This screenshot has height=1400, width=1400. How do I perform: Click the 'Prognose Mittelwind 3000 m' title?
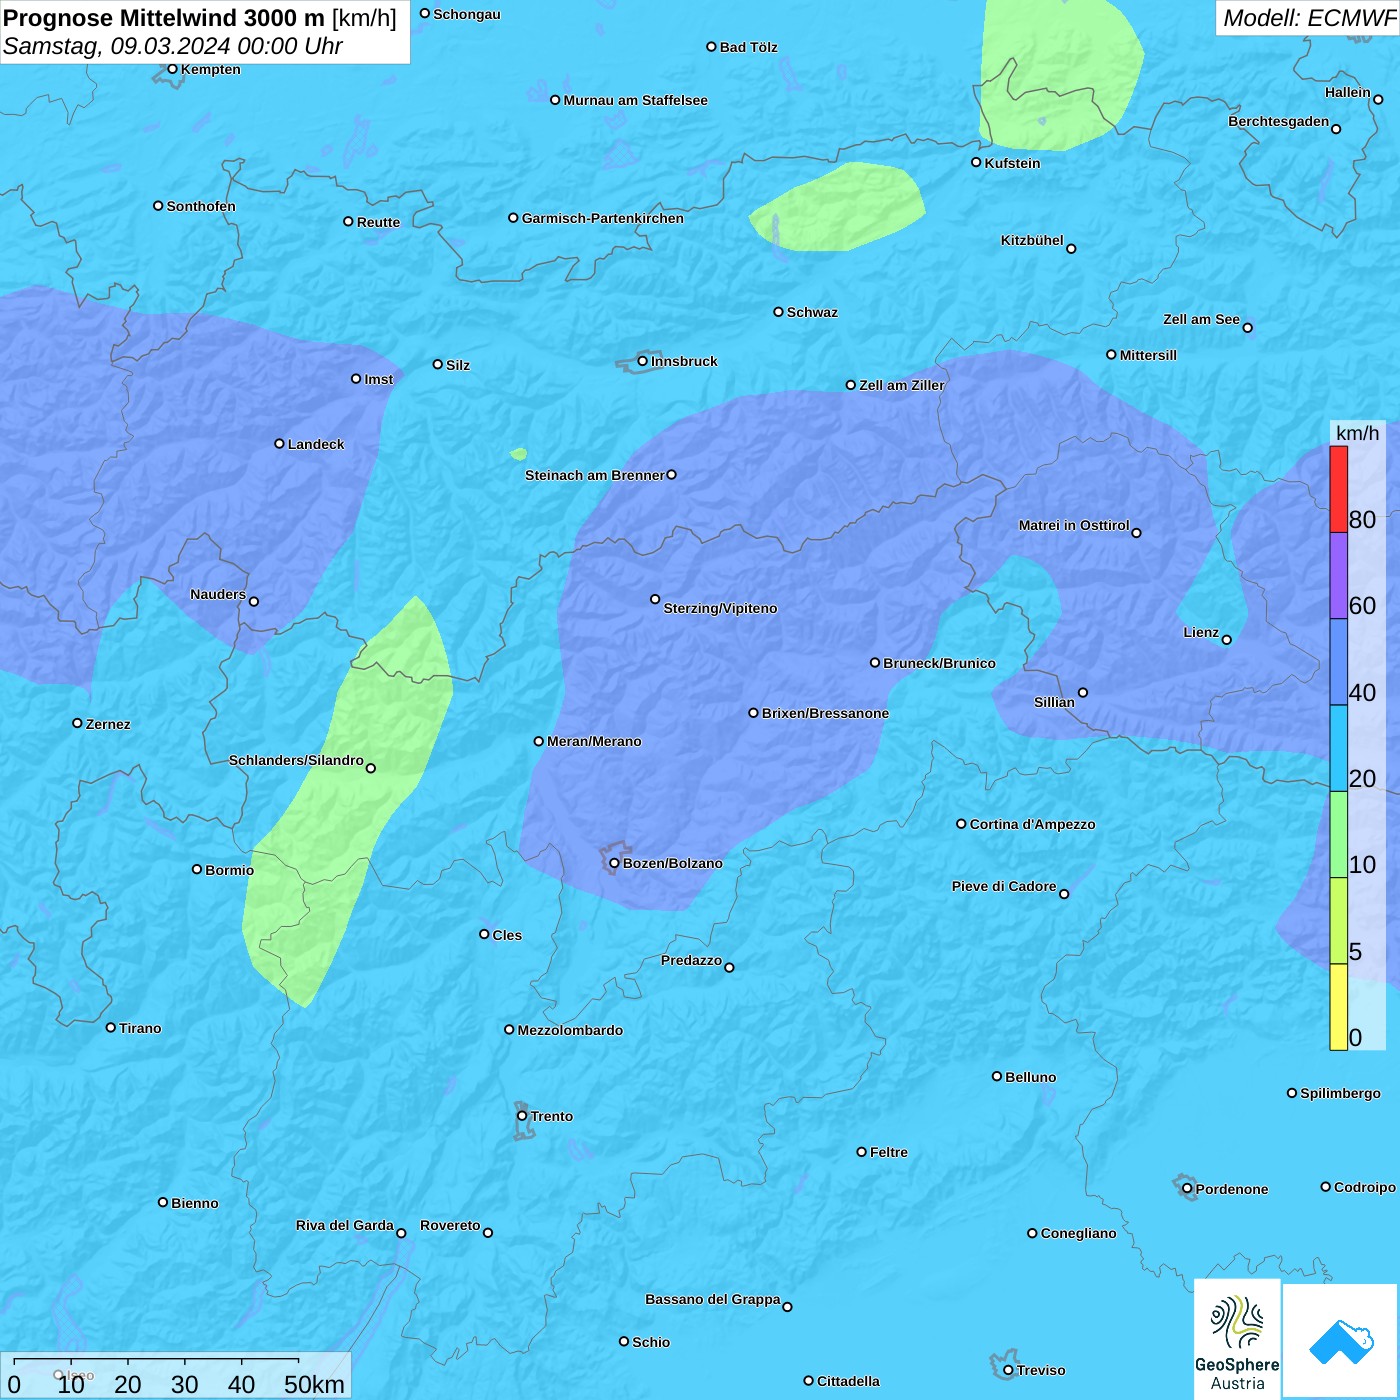[165, 18]
